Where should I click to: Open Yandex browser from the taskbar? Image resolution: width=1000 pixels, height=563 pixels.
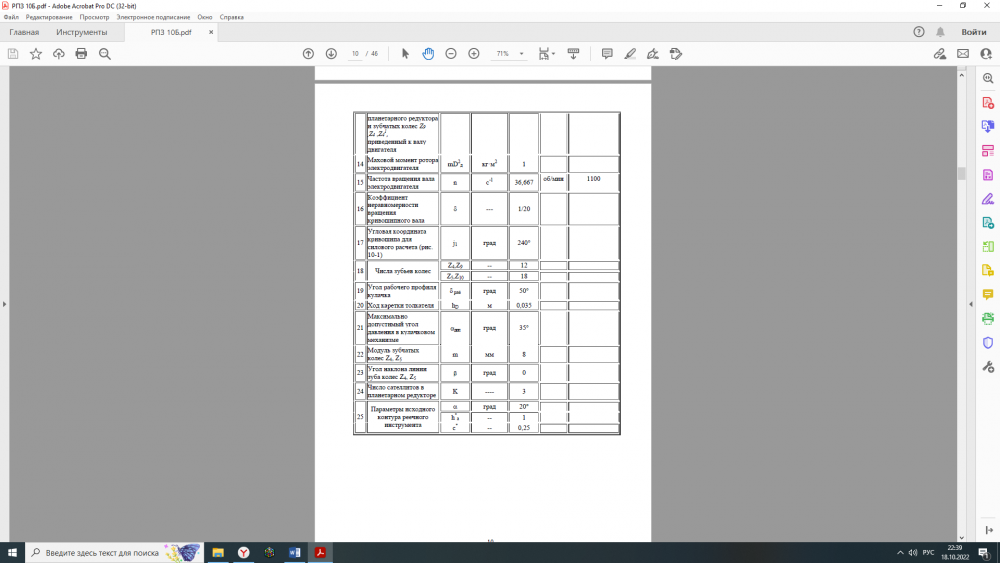pyautogui.click(x=244, y=553)
